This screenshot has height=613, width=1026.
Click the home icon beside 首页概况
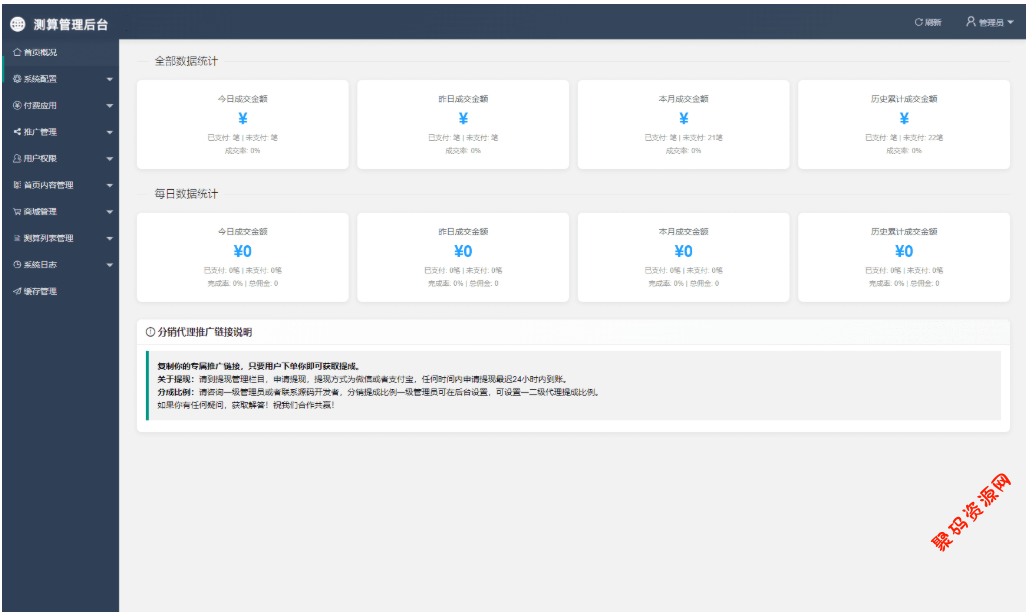click(16, 52)
